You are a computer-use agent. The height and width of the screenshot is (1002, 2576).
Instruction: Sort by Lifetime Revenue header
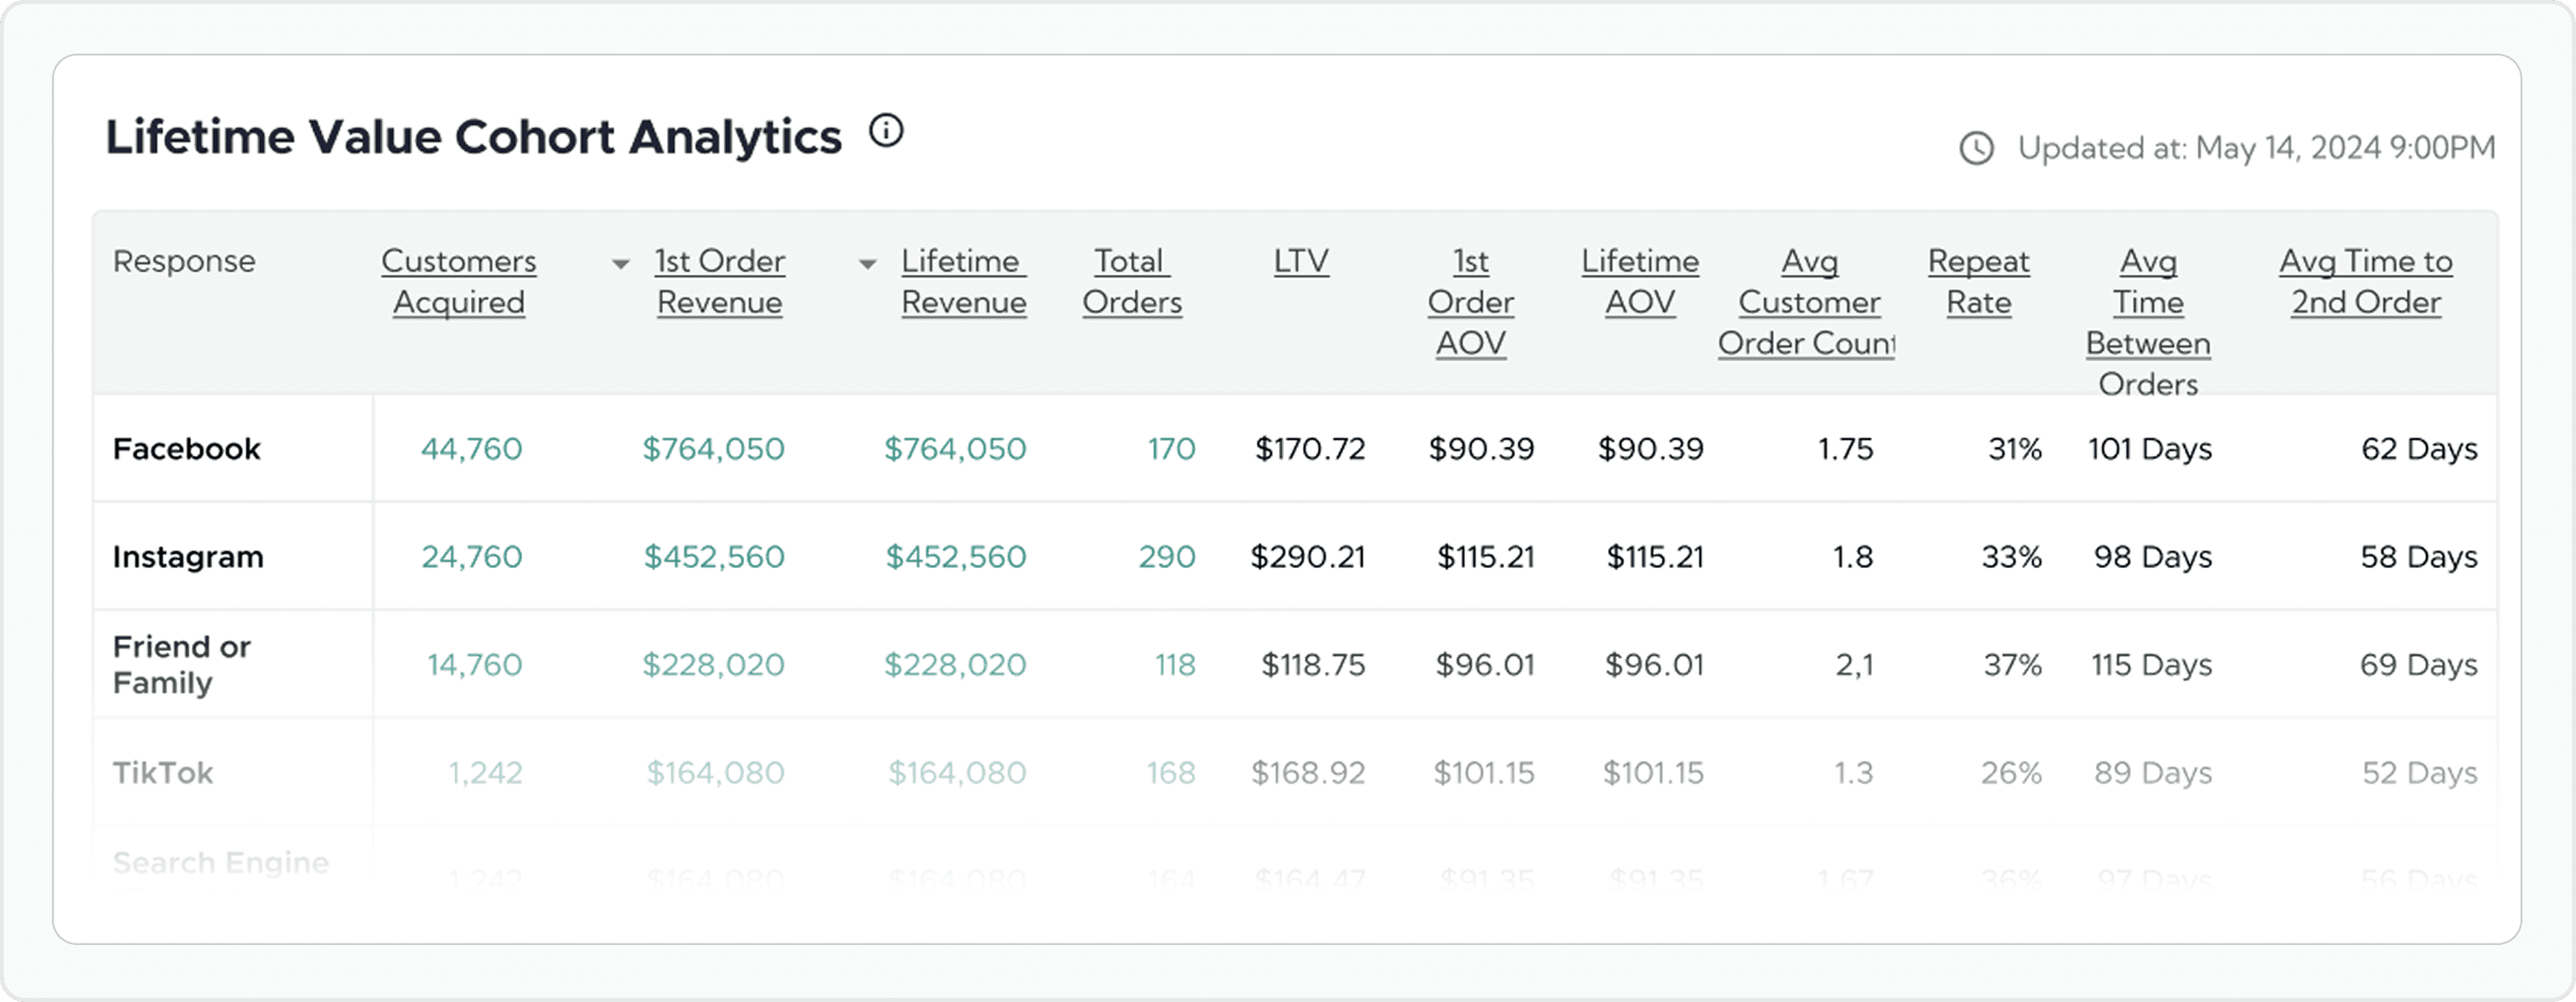point(964,281)
